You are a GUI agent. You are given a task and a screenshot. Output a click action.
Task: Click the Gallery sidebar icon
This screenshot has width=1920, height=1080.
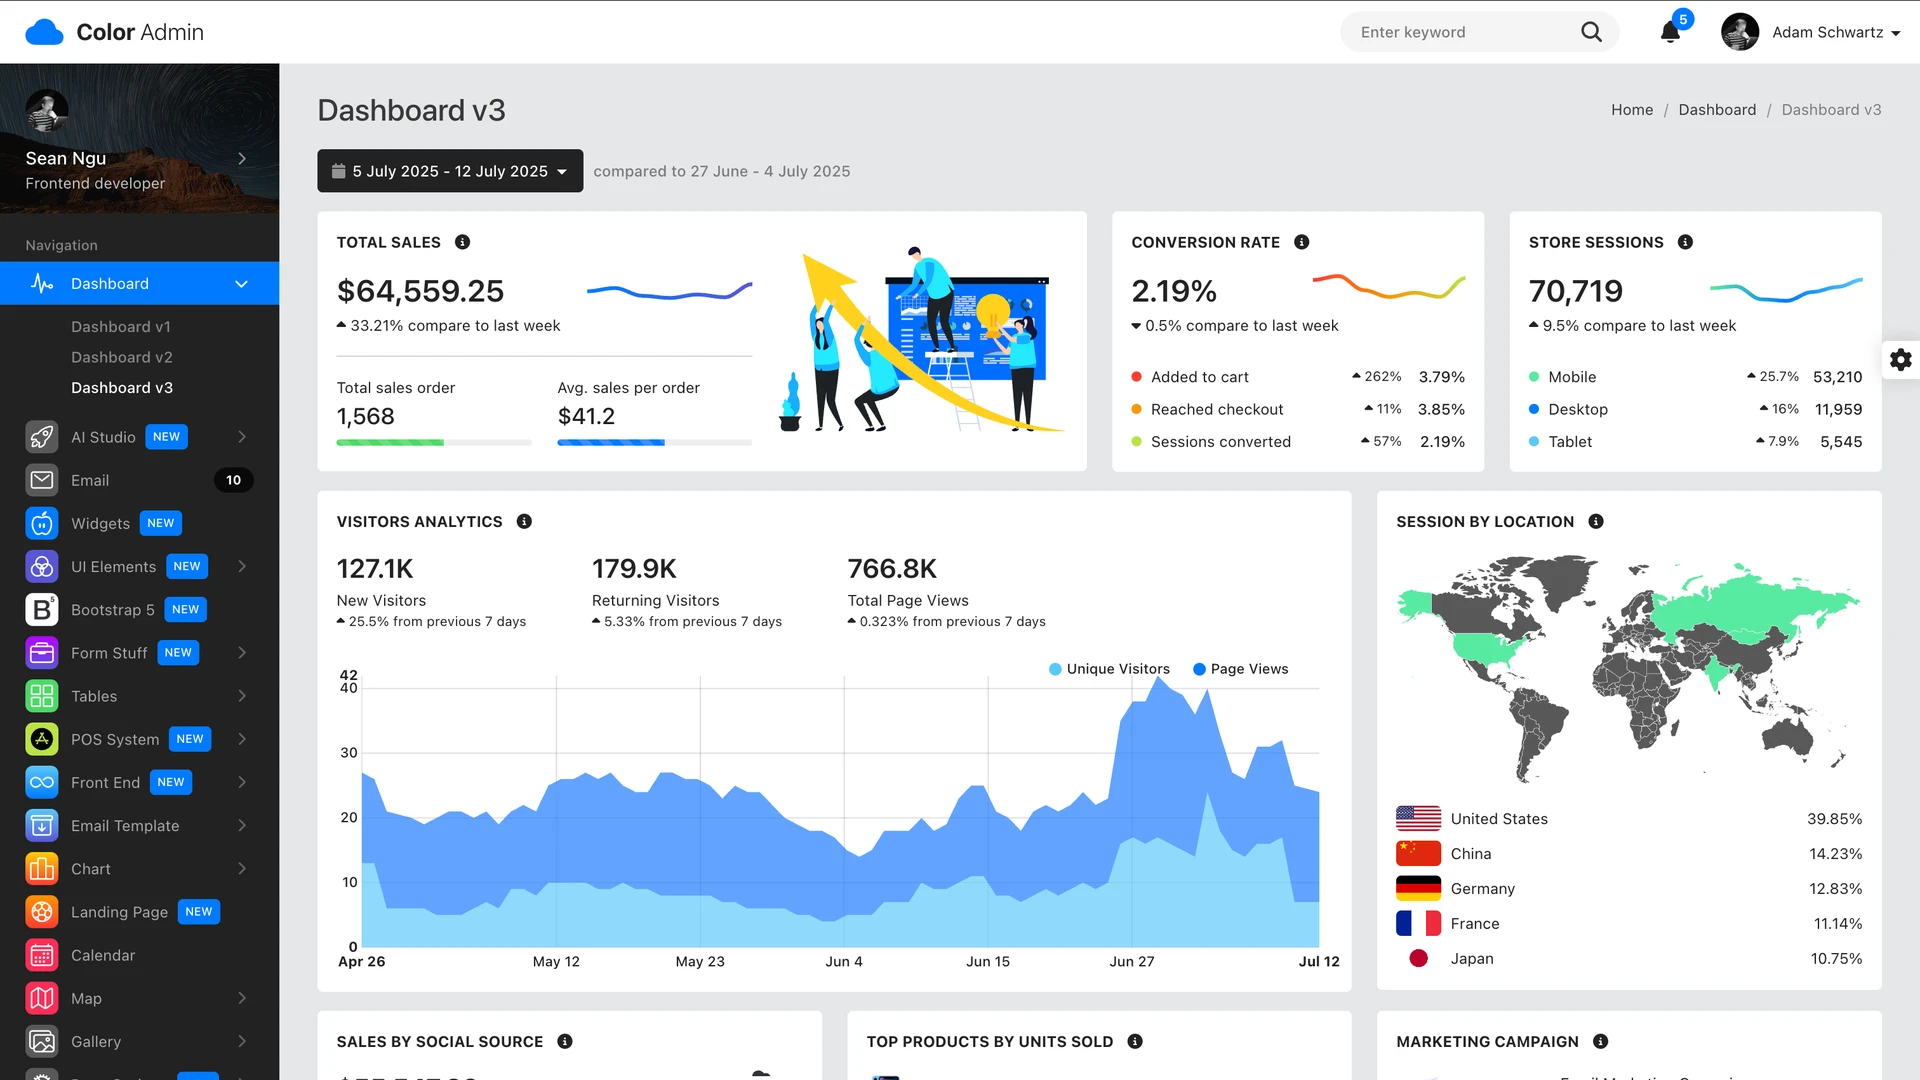[x=42, y=1041]
